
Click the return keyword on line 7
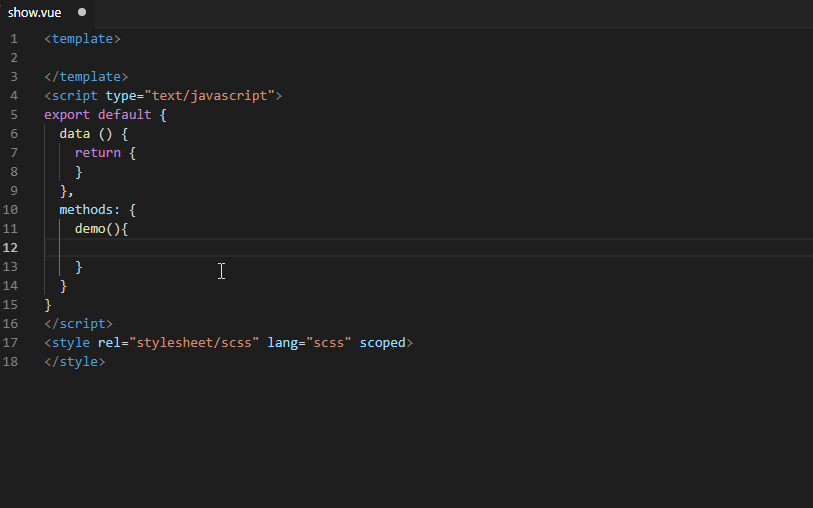[x=97, y=153]
